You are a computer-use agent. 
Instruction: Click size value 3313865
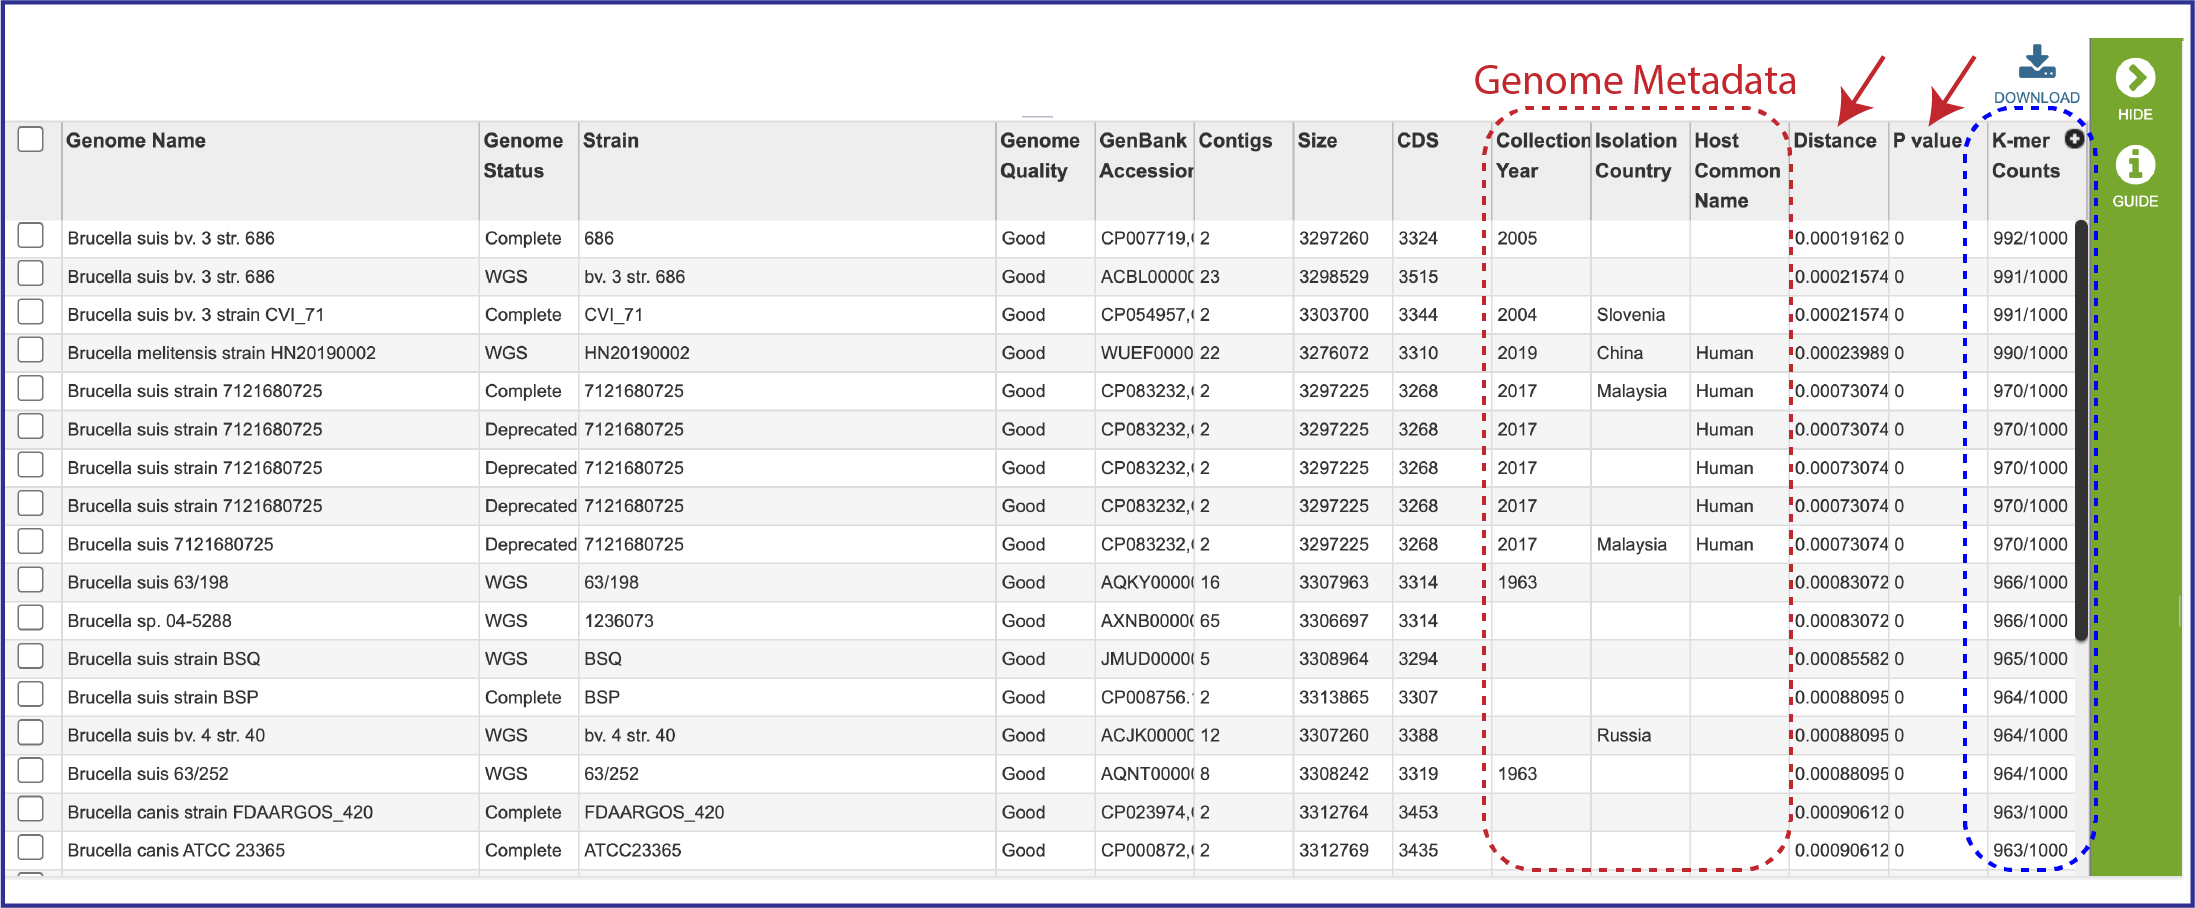coord(1333,697)
